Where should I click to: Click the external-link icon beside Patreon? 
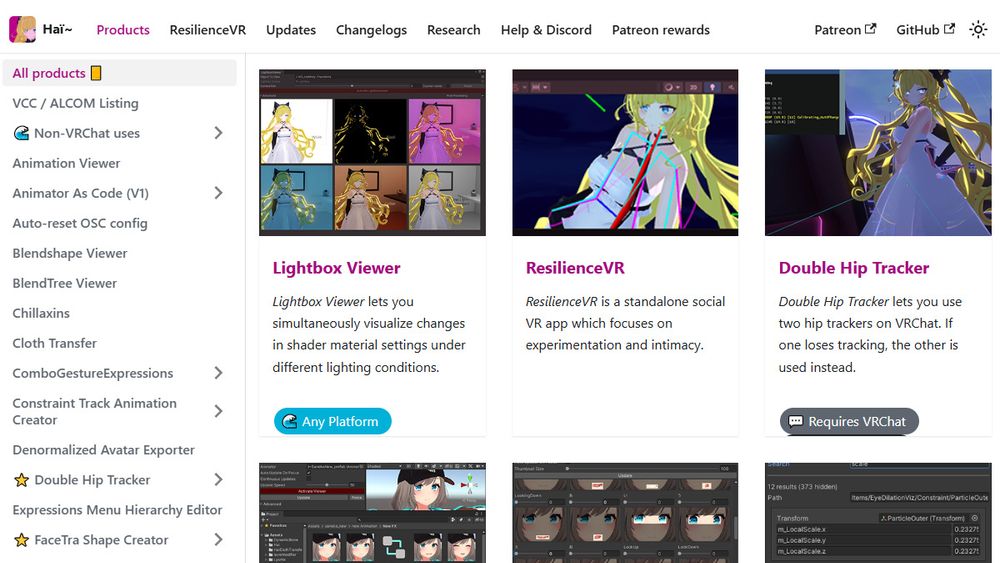(871, 29)
